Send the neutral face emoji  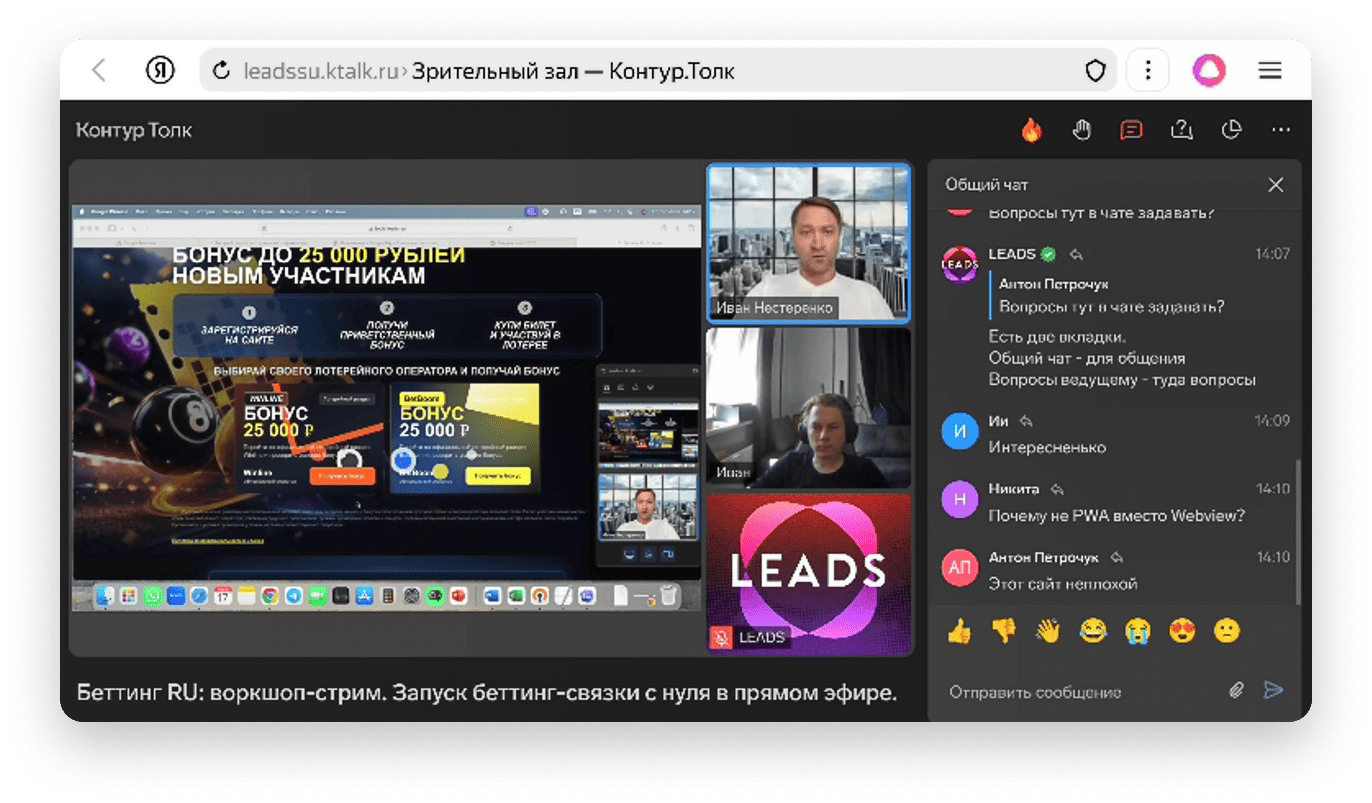point(1227,631)
